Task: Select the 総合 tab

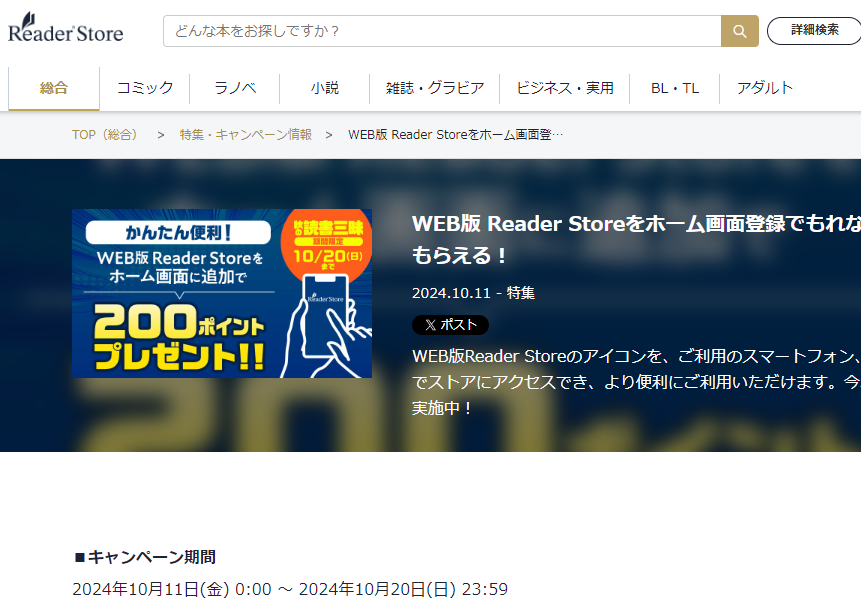Action: pyautogui.click(x=54, y=88)
